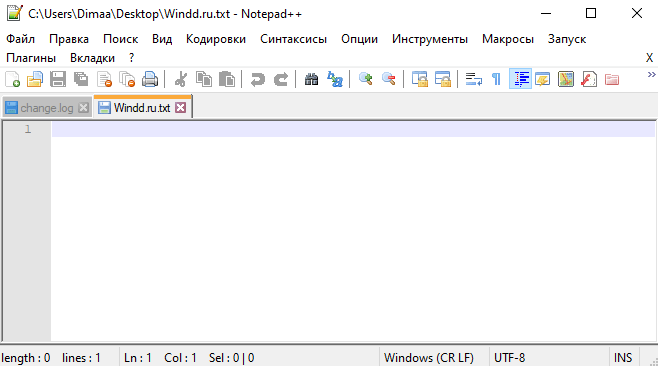Undo last action arrow icon

click(x=258, y=79)
